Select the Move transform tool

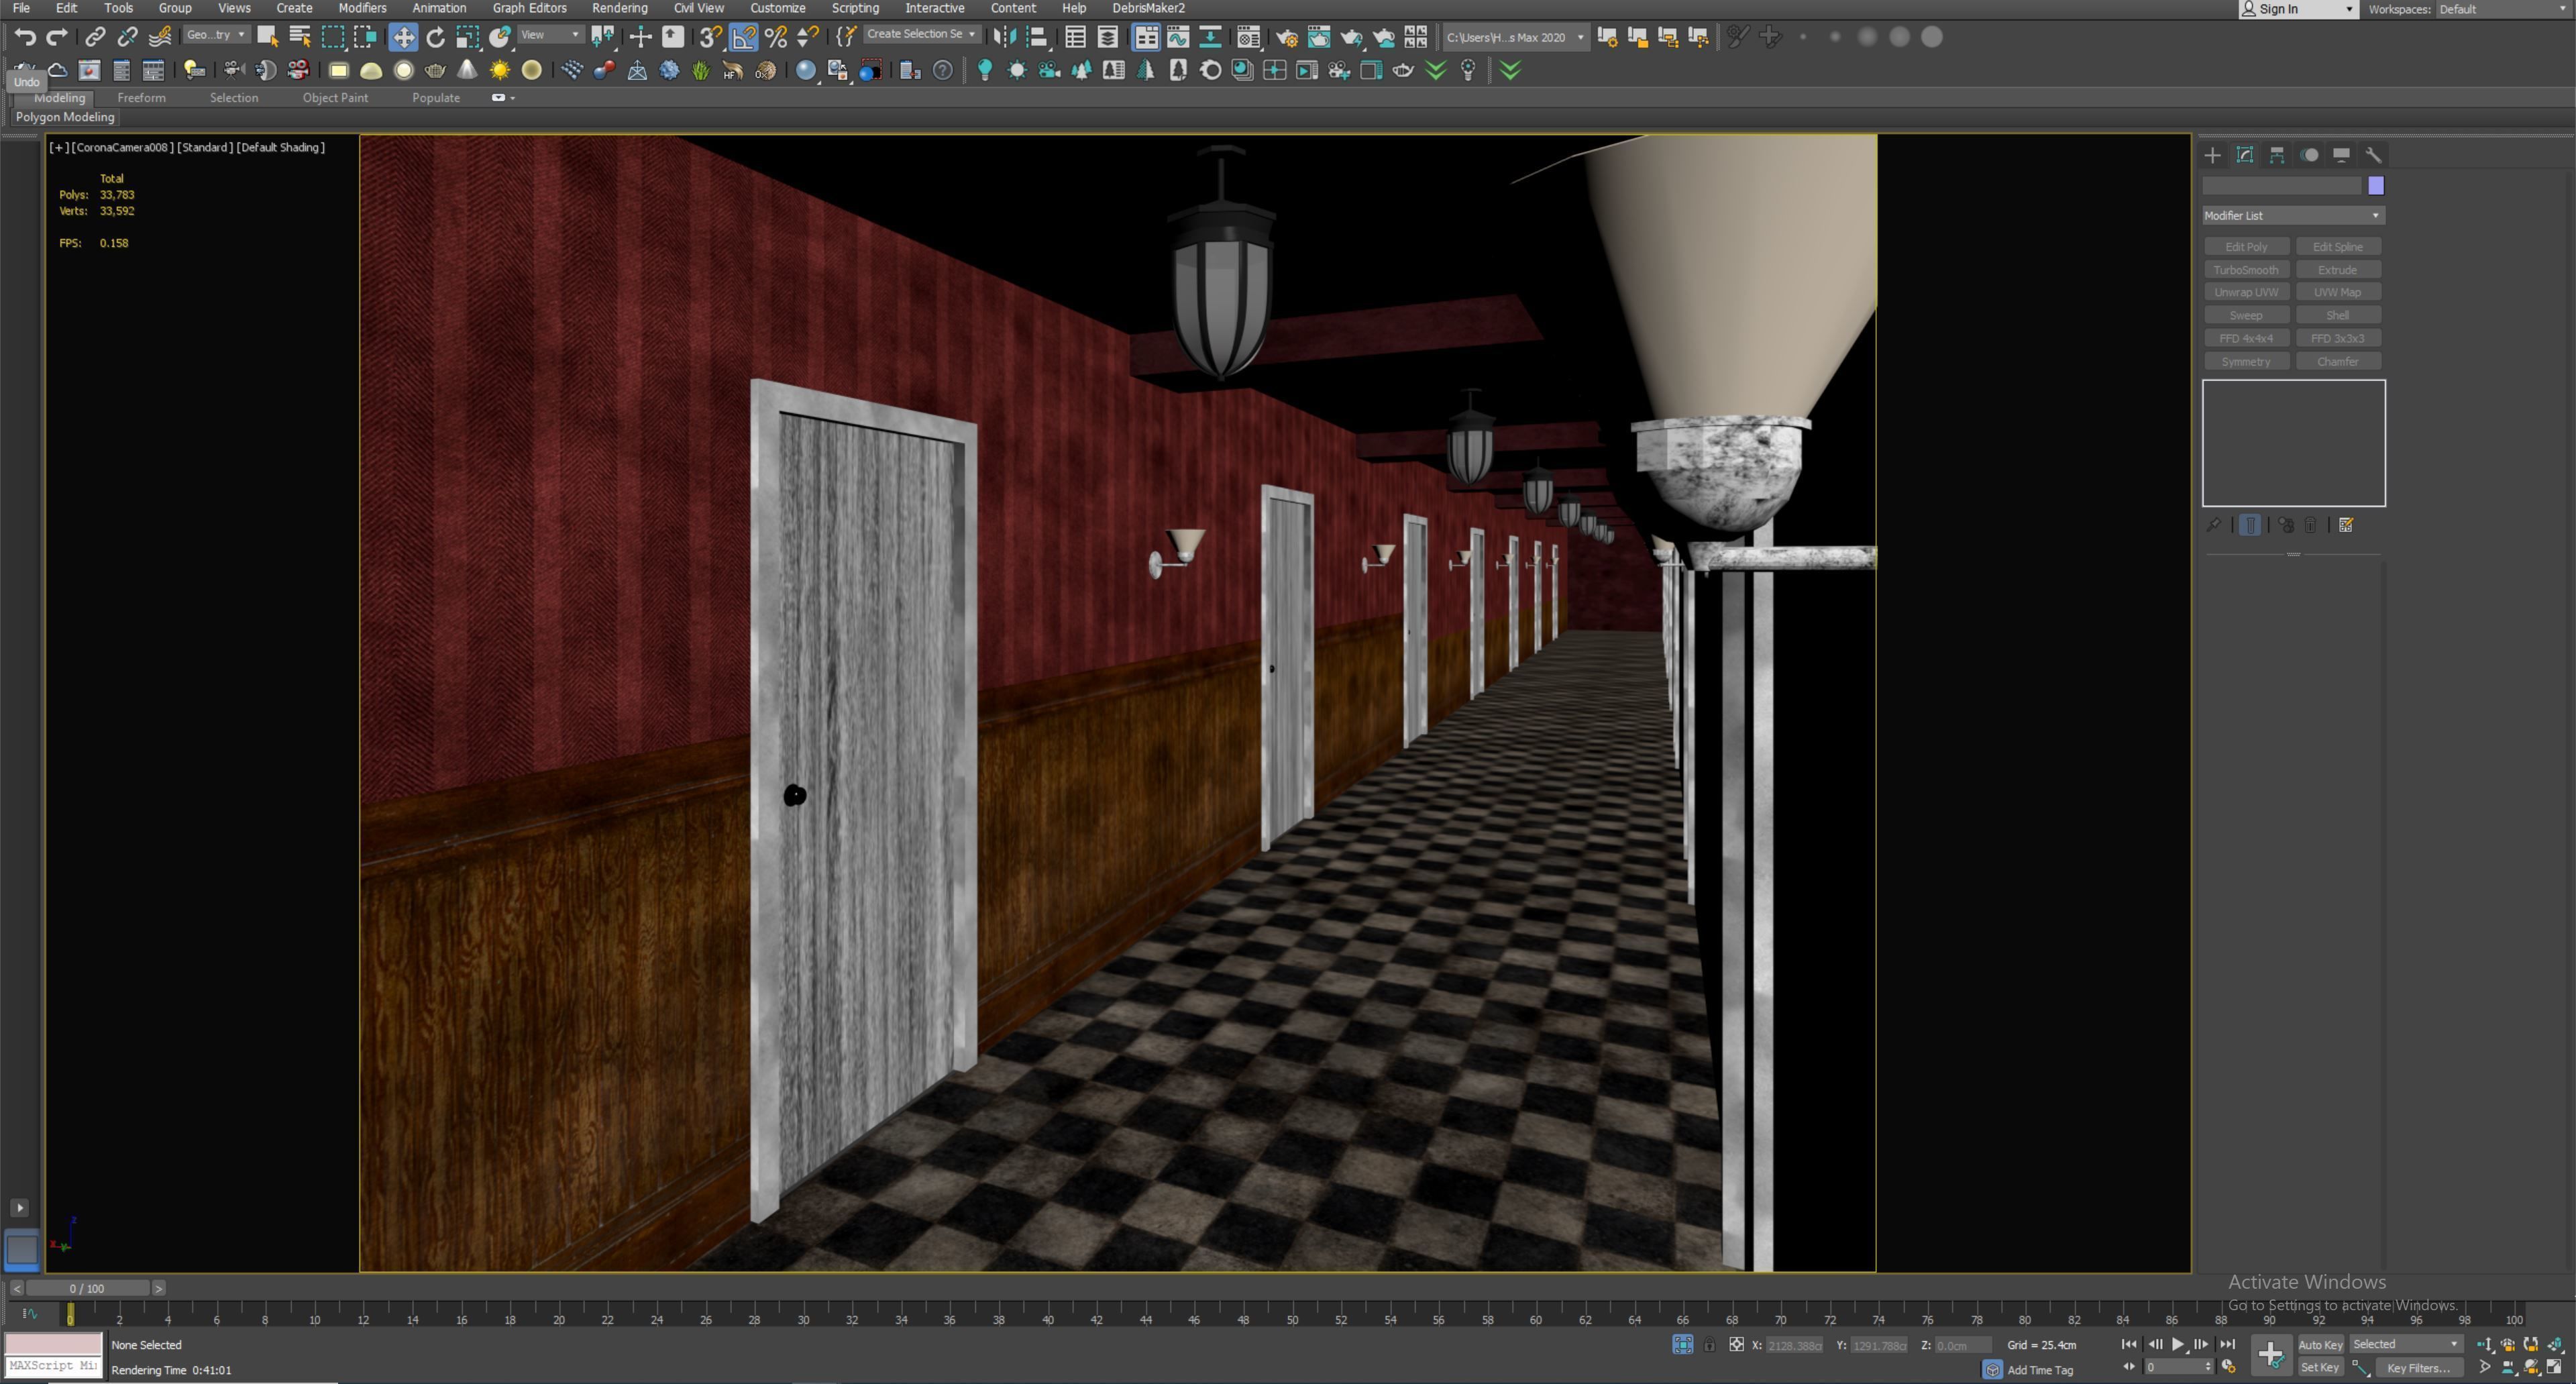tap(403, 37)
